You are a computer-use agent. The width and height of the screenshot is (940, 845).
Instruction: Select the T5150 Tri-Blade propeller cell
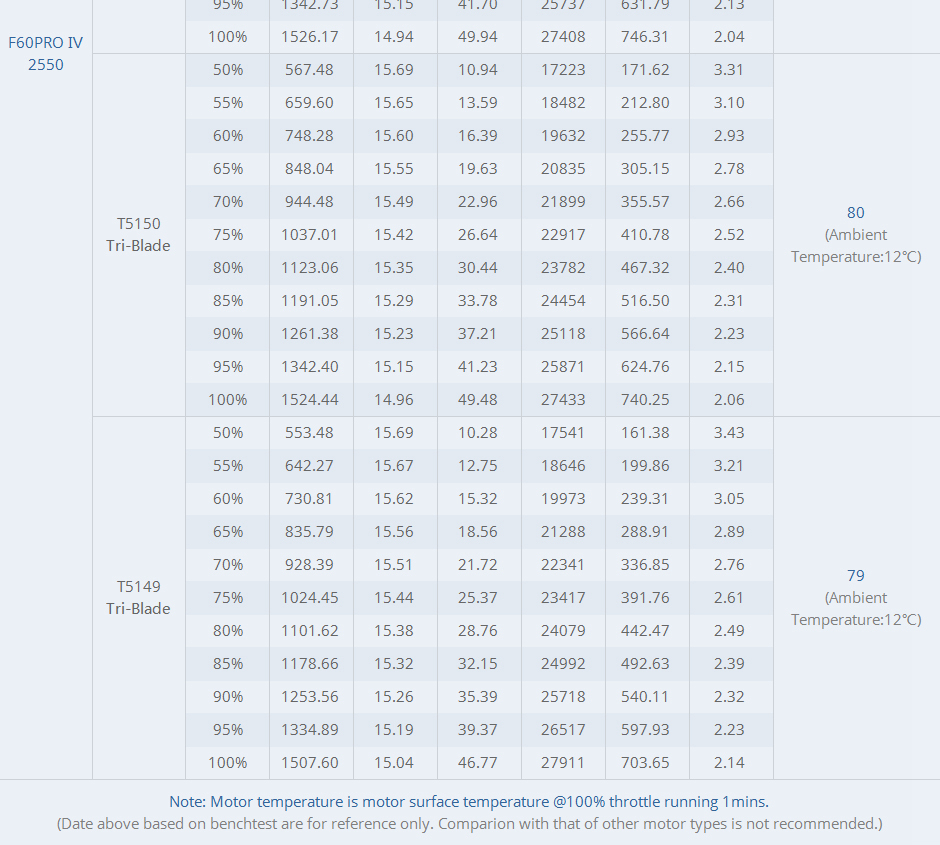click(138, 235)
